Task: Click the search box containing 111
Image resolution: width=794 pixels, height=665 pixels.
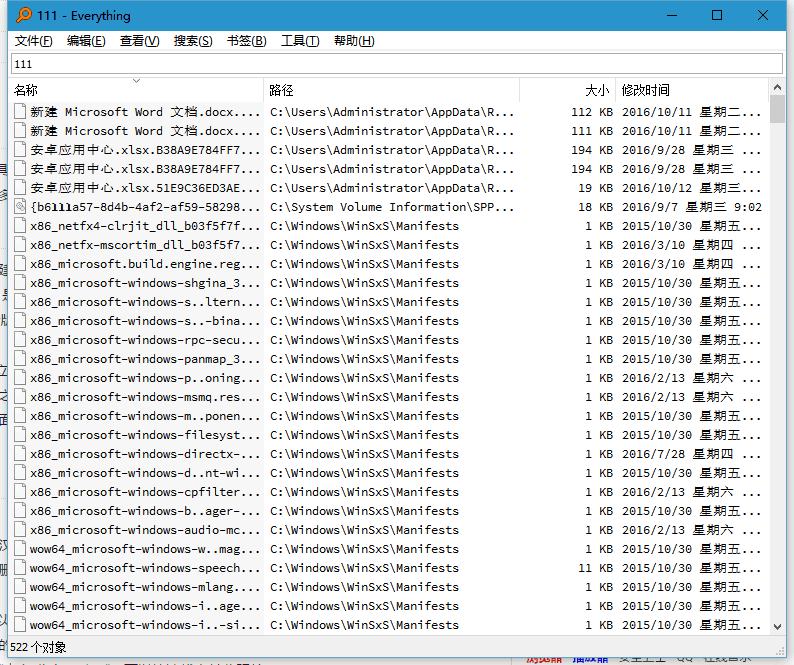Action: coord(396,64)
